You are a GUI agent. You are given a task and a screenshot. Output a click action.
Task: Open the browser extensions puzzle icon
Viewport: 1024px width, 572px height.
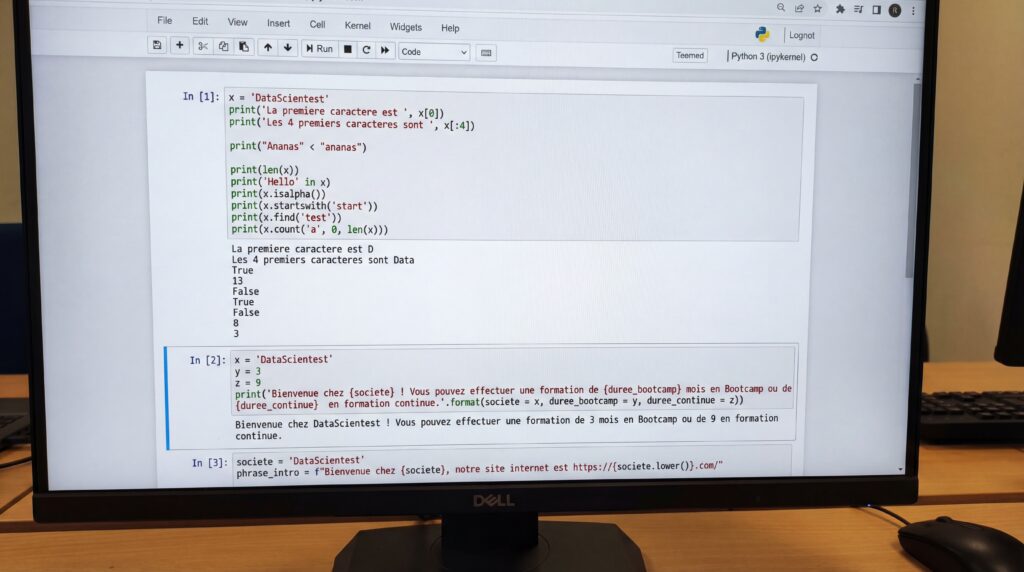tap(840, 9)
